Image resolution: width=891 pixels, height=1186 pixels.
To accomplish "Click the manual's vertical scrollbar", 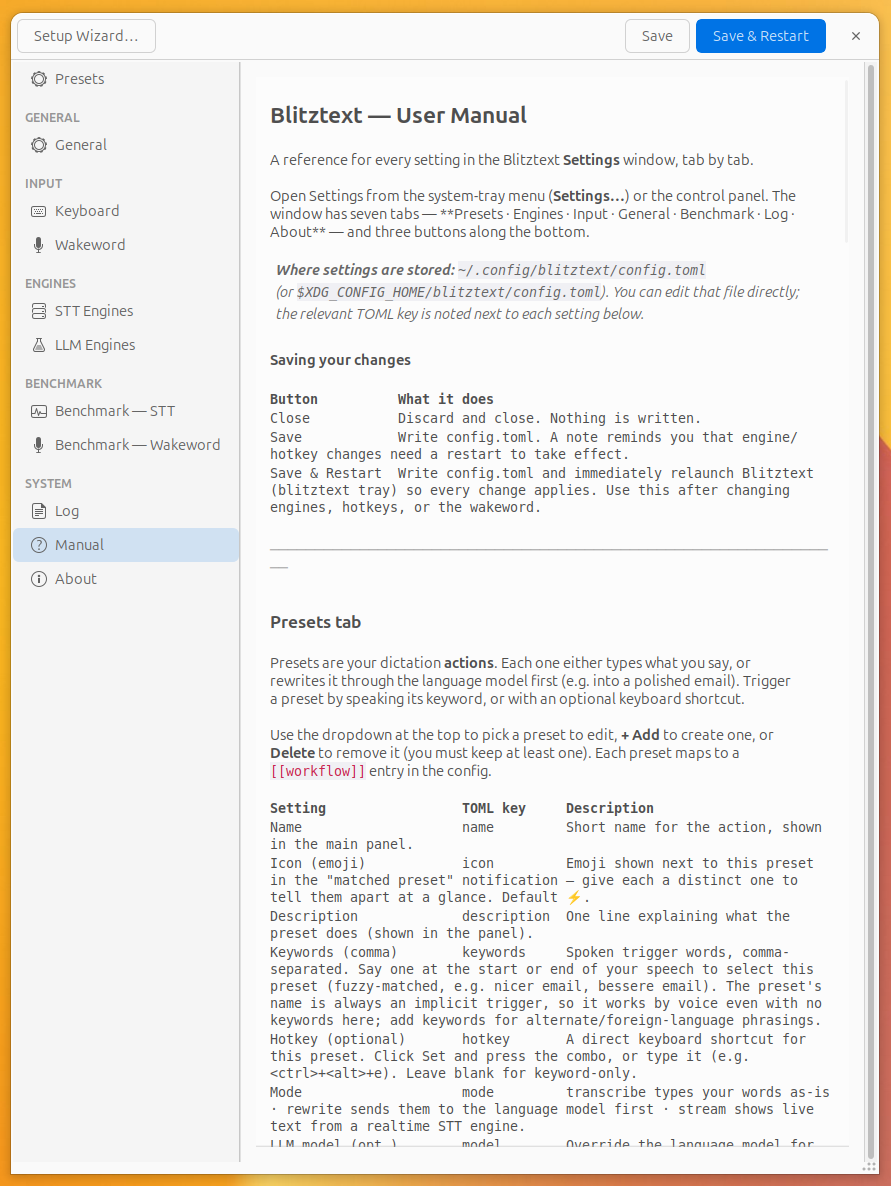I will [871, 613].
